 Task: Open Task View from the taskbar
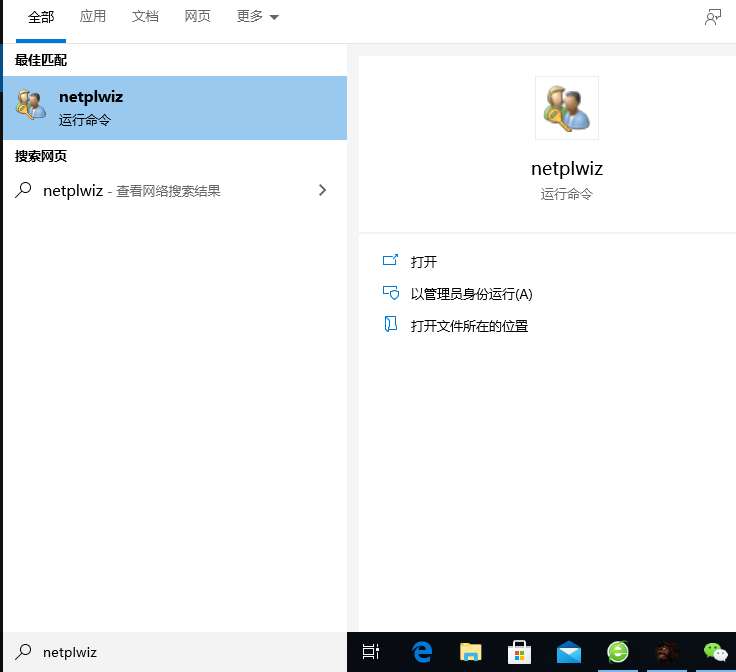click(x=371, y=652)
